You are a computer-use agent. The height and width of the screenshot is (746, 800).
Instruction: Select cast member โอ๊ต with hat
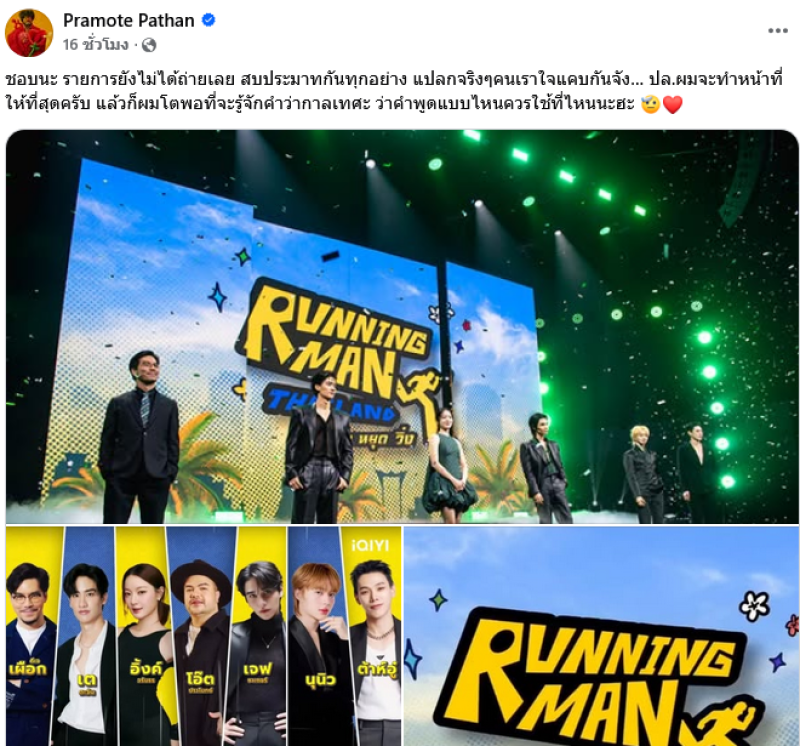(x=202, y=636)
